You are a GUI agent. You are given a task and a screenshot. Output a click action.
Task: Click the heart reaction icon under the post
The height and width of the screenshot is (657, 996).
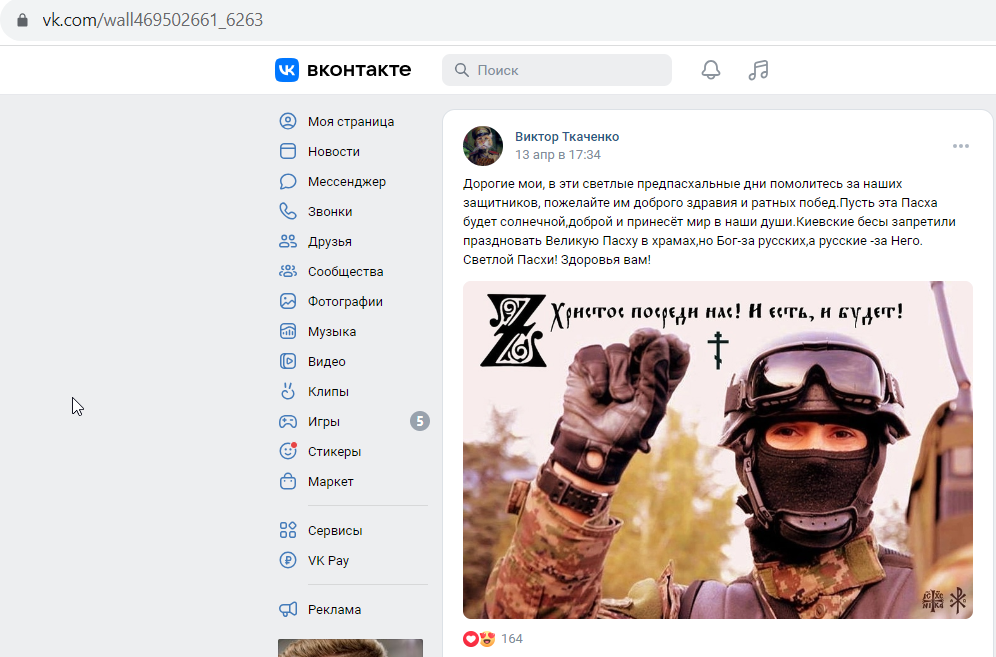471,639
